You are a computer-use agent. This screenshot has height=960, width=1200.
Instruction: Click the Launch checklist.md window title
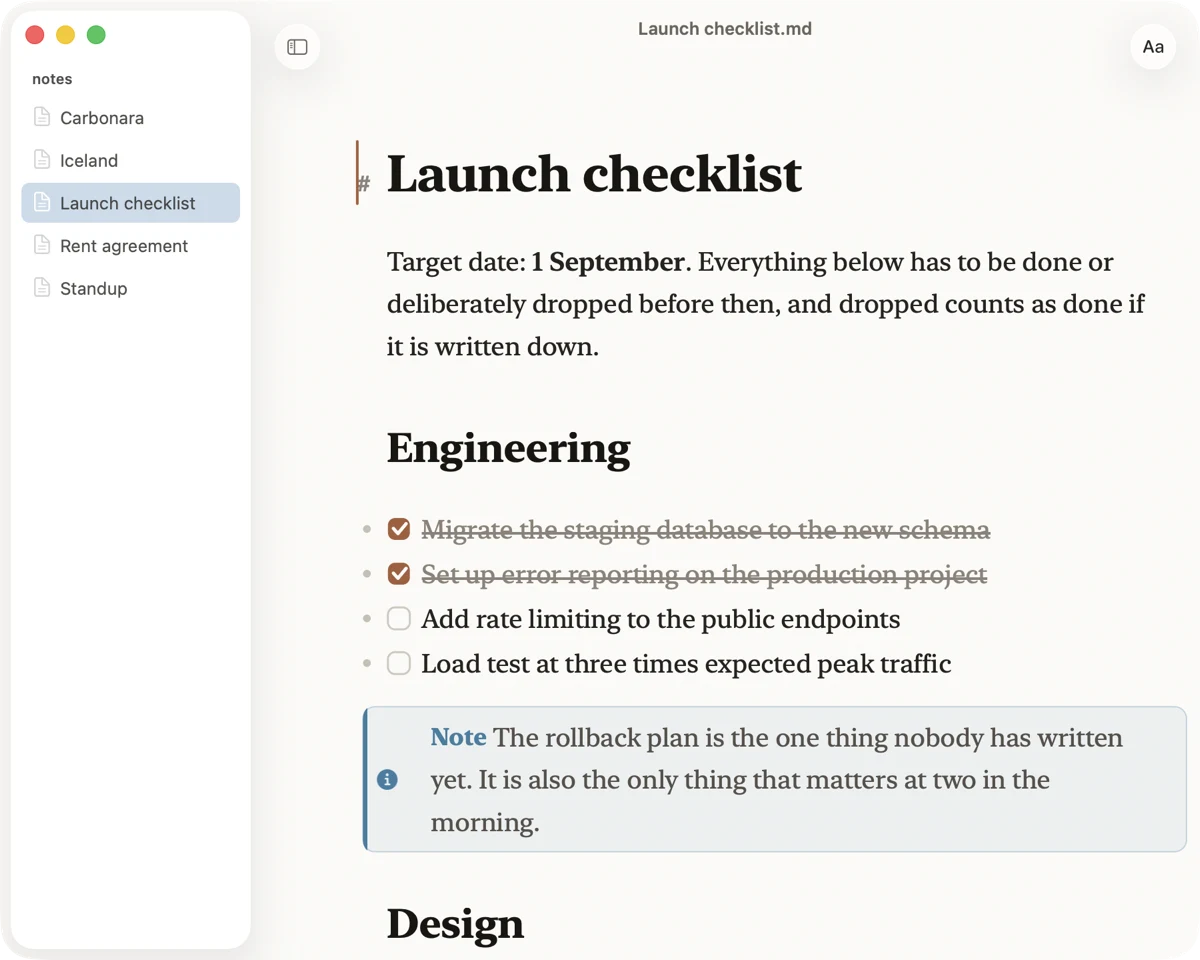pos(725,29)
